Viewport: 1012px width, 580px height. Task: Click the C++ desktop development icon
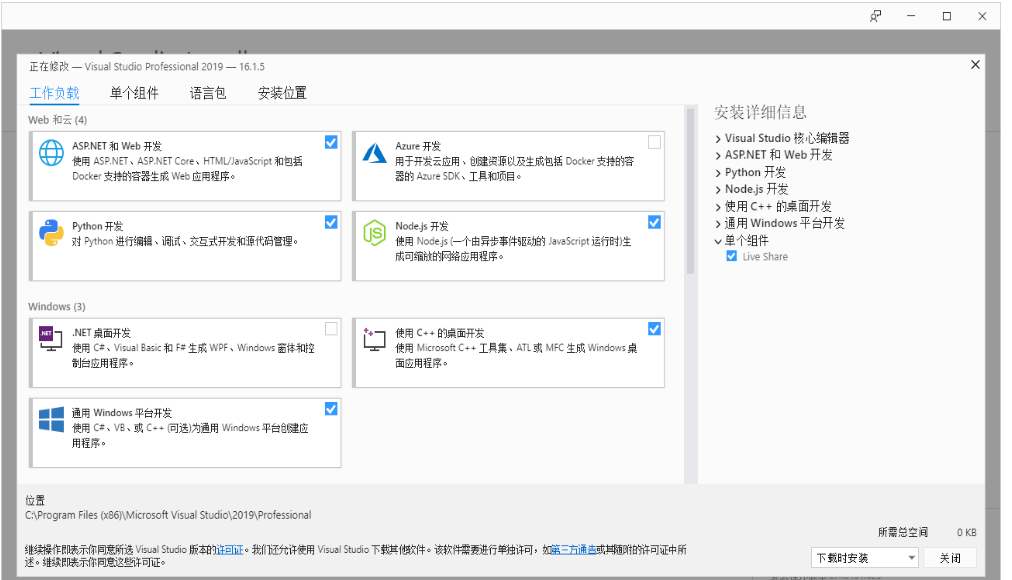374,339
